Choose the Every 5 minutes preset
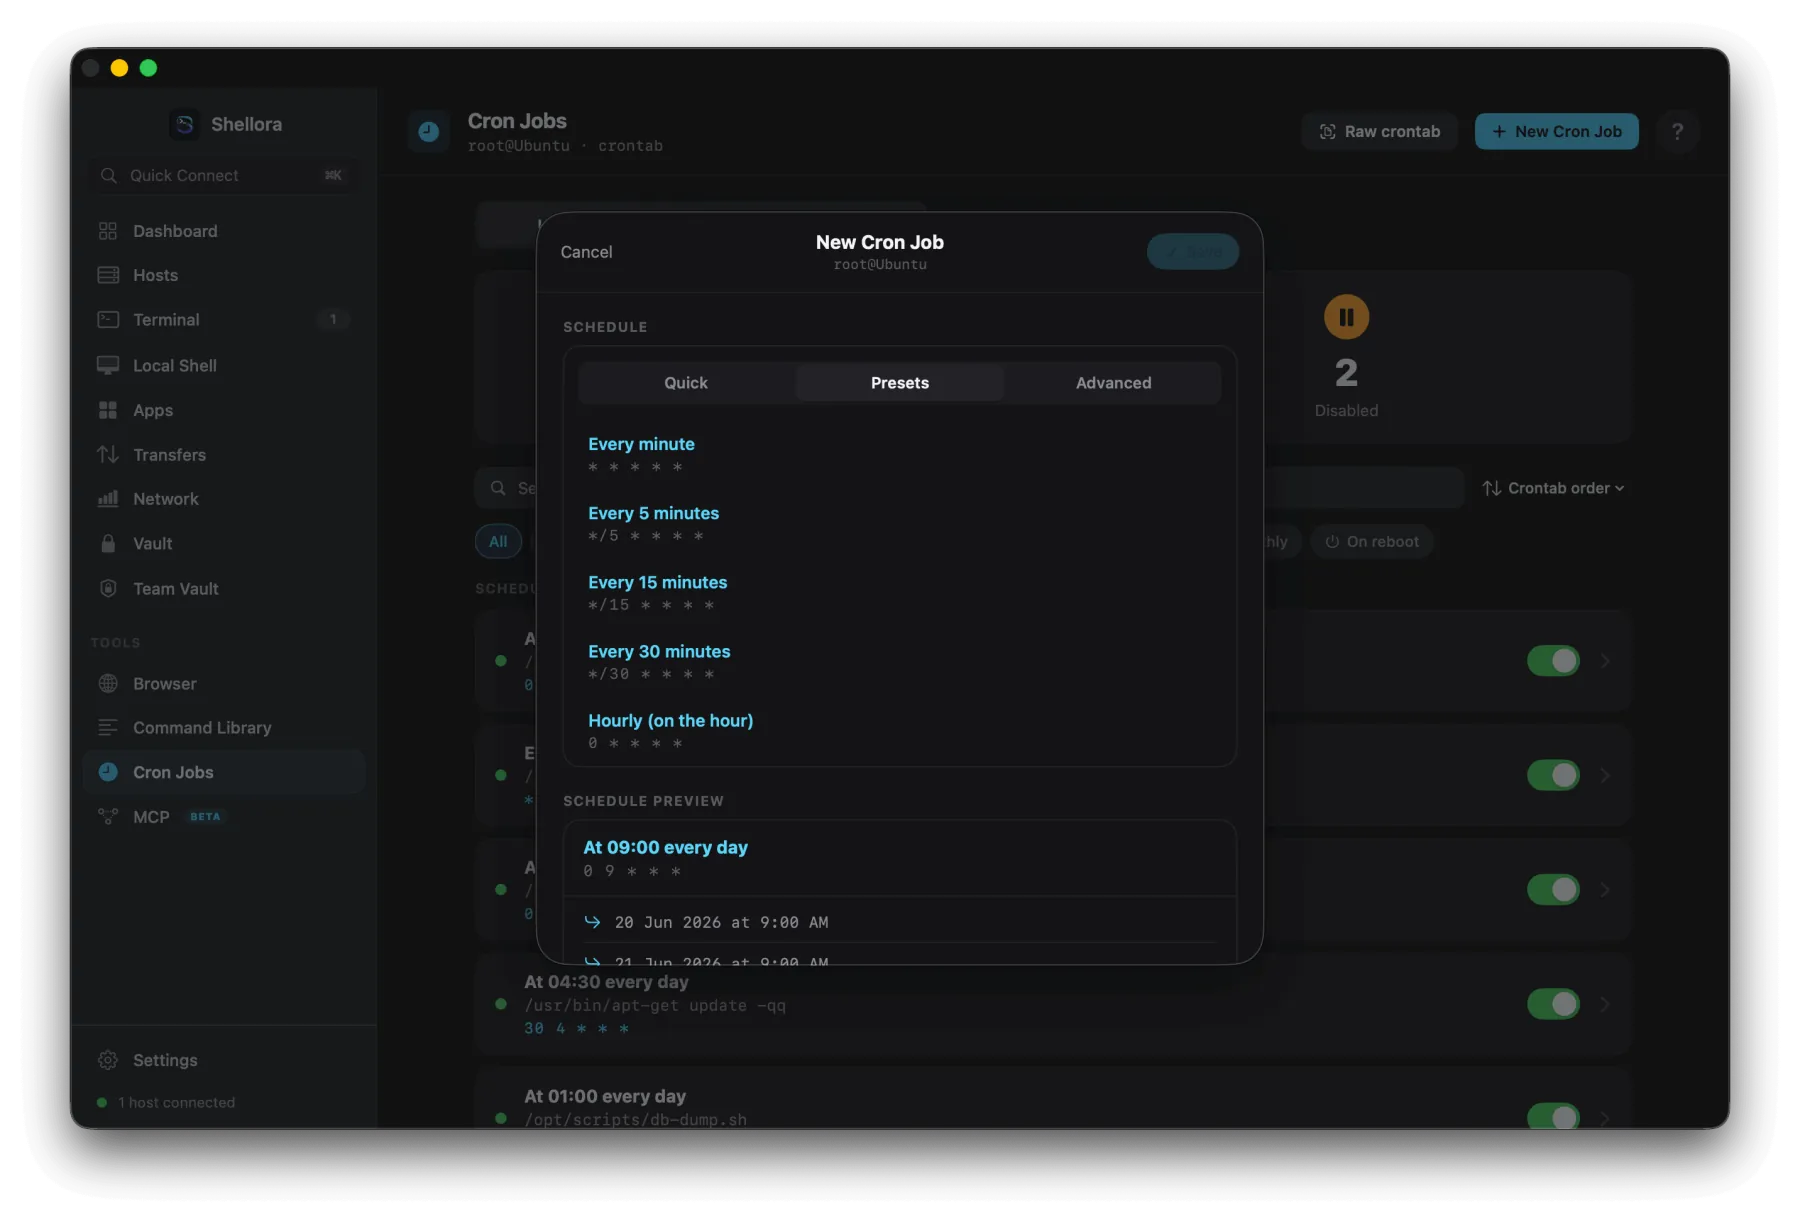Image resolution: width=1800 pixels, height=1222 pixels. point(900,523)
